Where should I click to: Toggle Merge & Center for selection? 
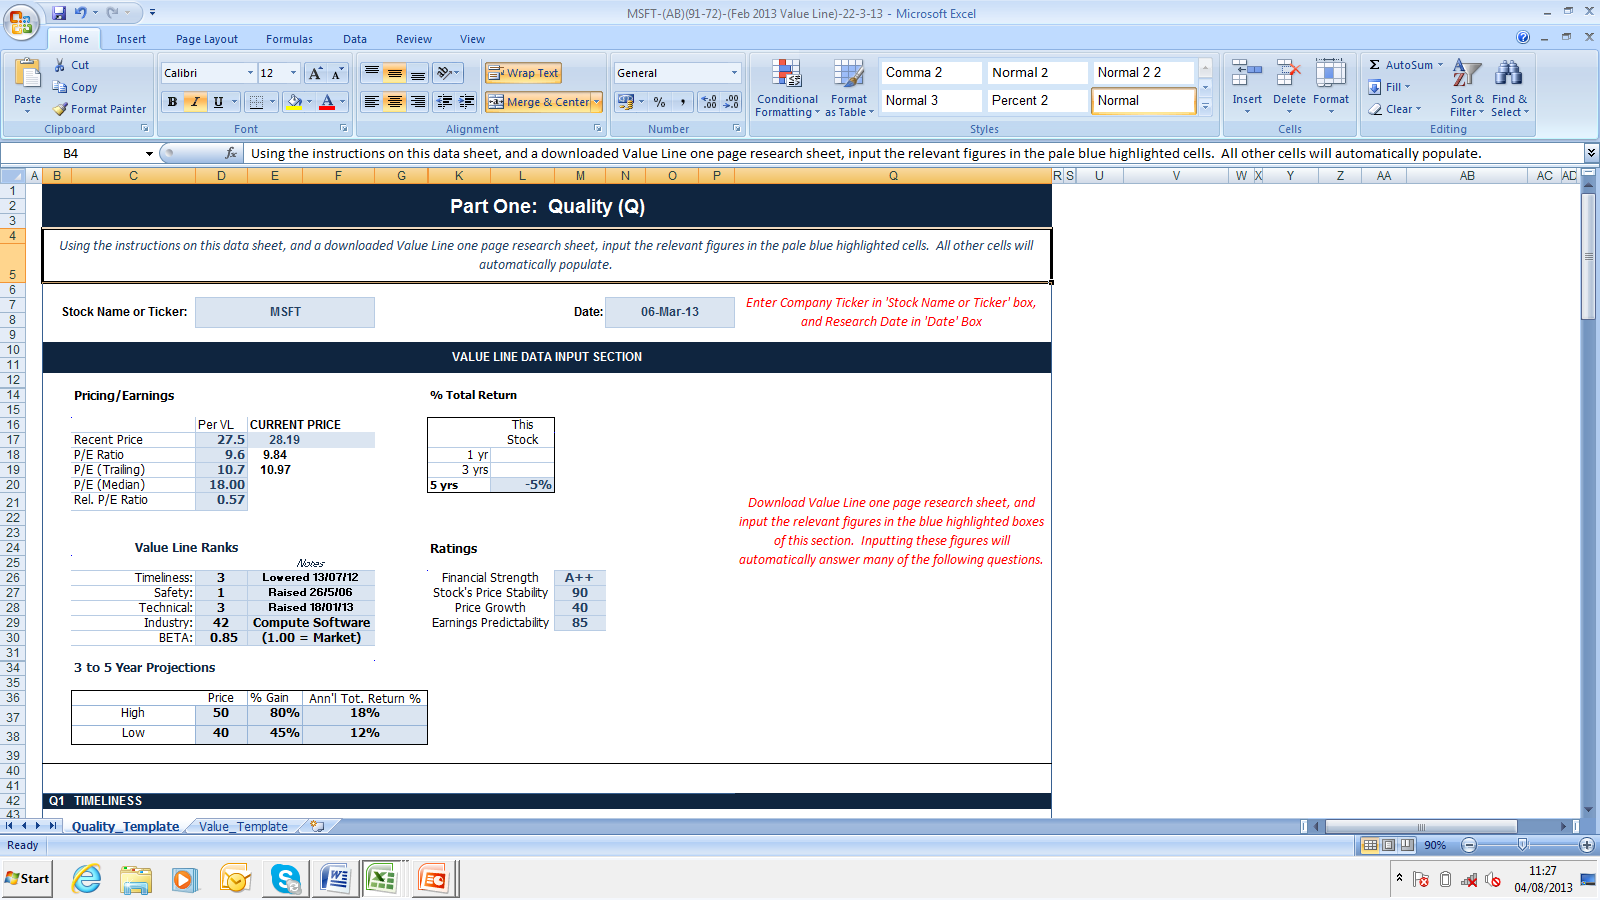click(x=540, y=102)
